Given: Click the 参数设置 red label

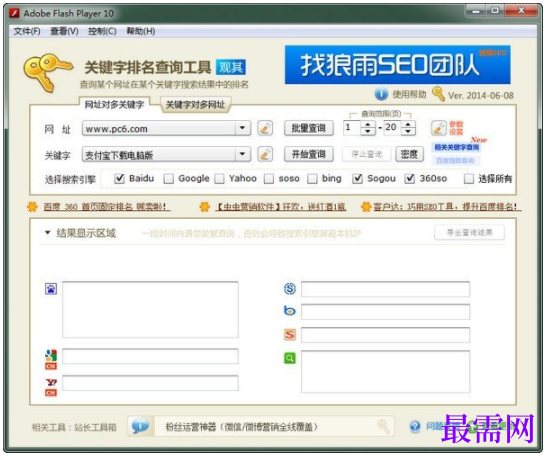Looking at the screenshot, I should point(456,128).
